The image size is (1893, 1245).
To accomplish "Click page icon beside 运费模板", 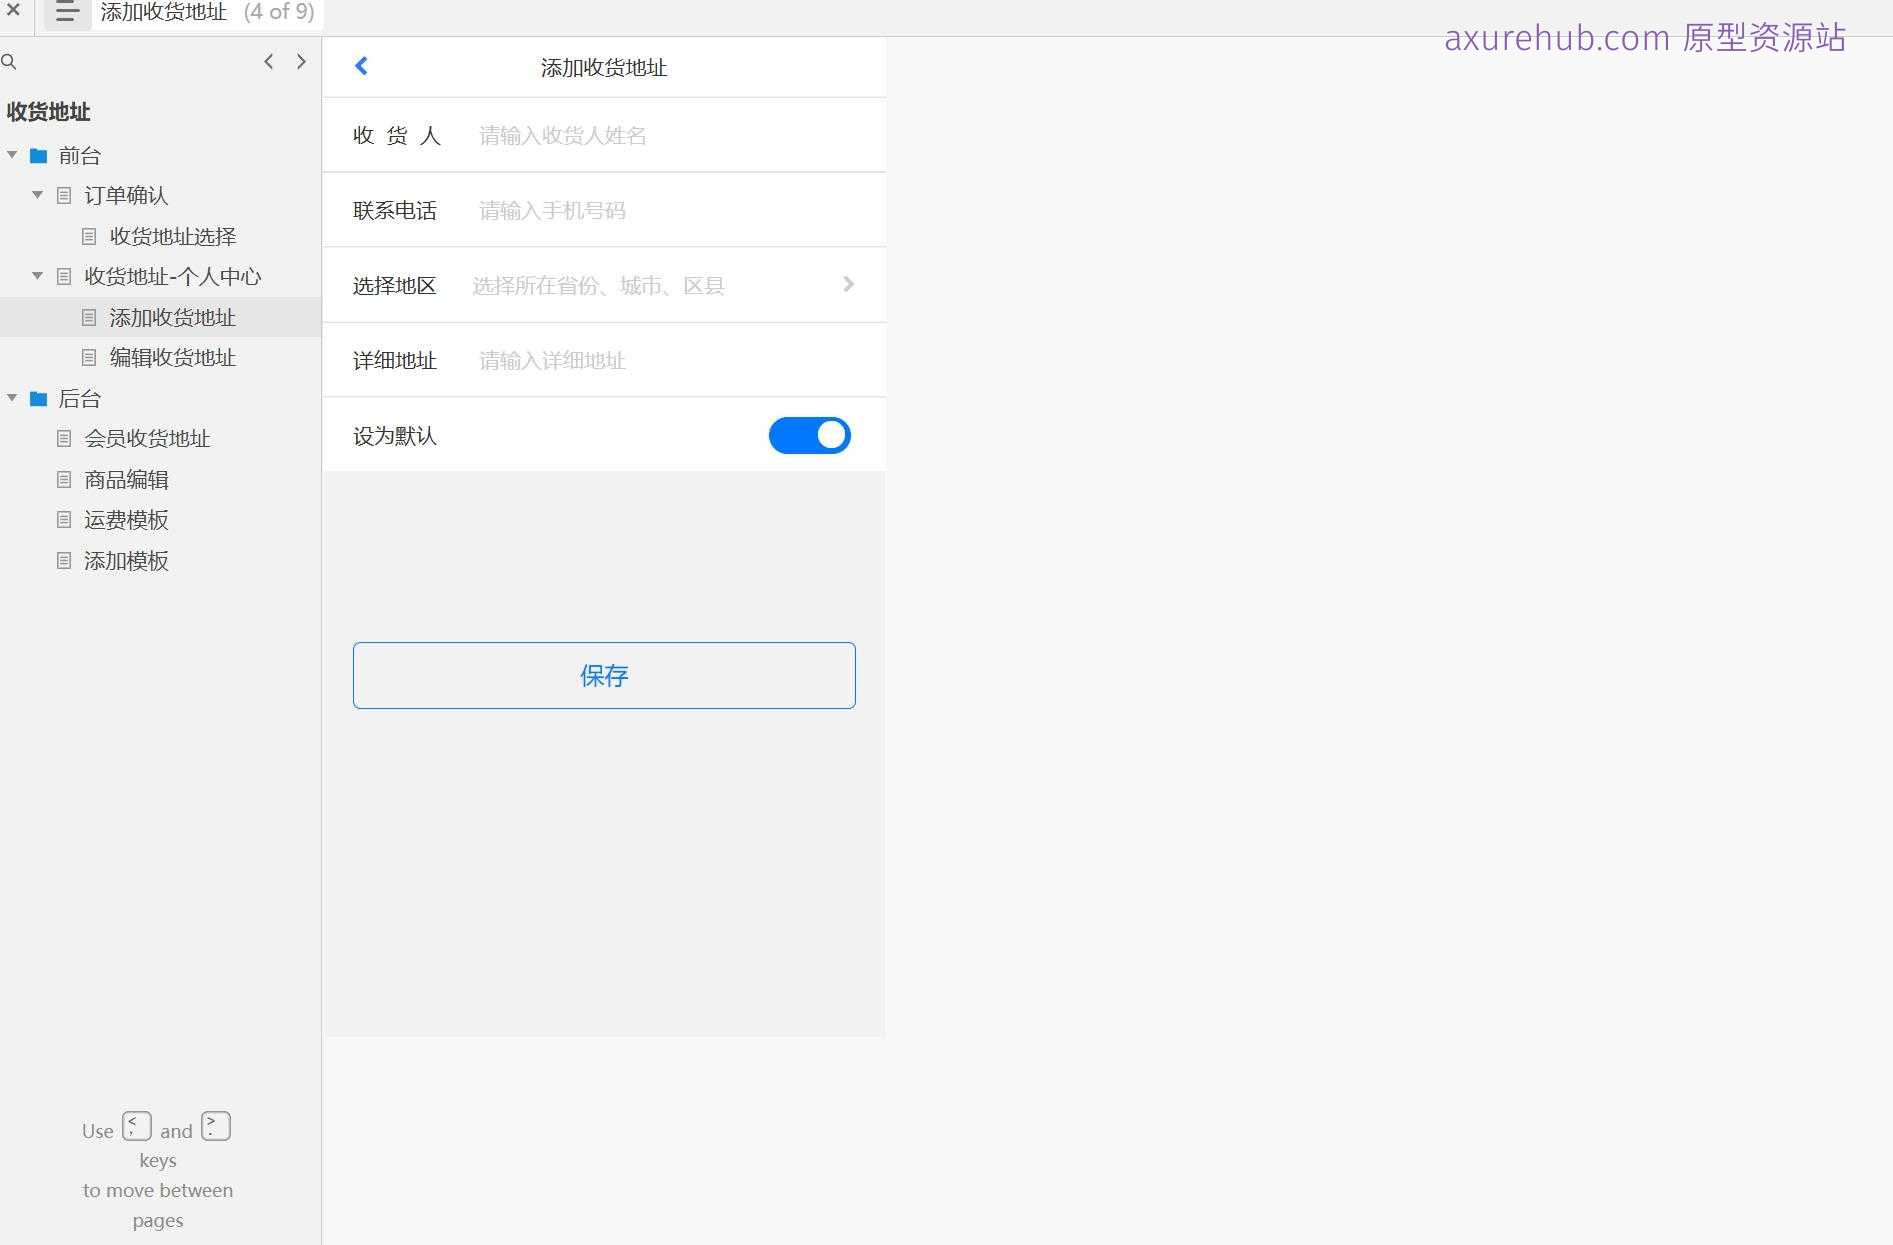I will point(64,520).
